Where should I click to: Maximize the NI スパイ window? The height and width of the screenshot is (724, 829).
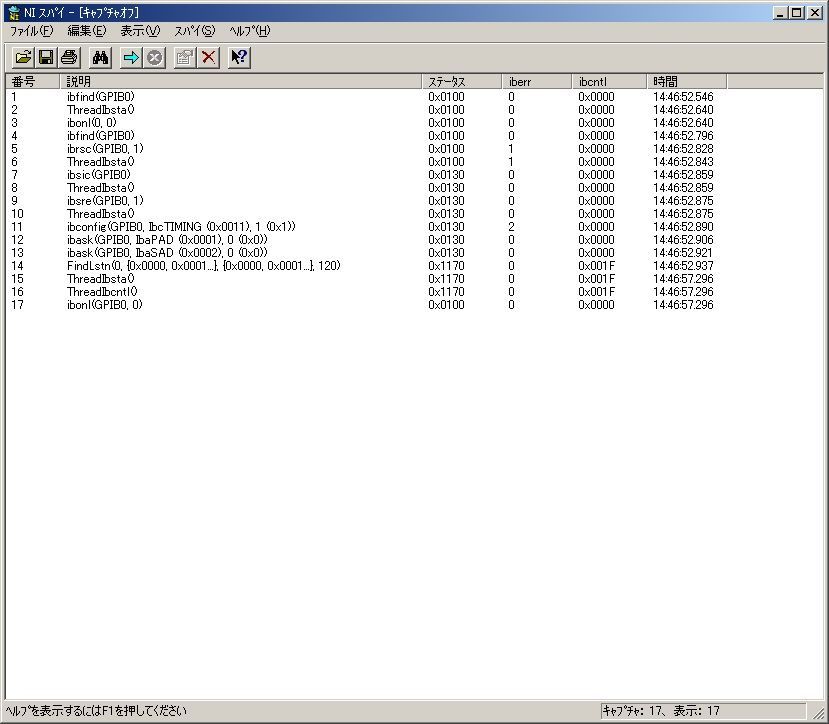tap(797, 13)
